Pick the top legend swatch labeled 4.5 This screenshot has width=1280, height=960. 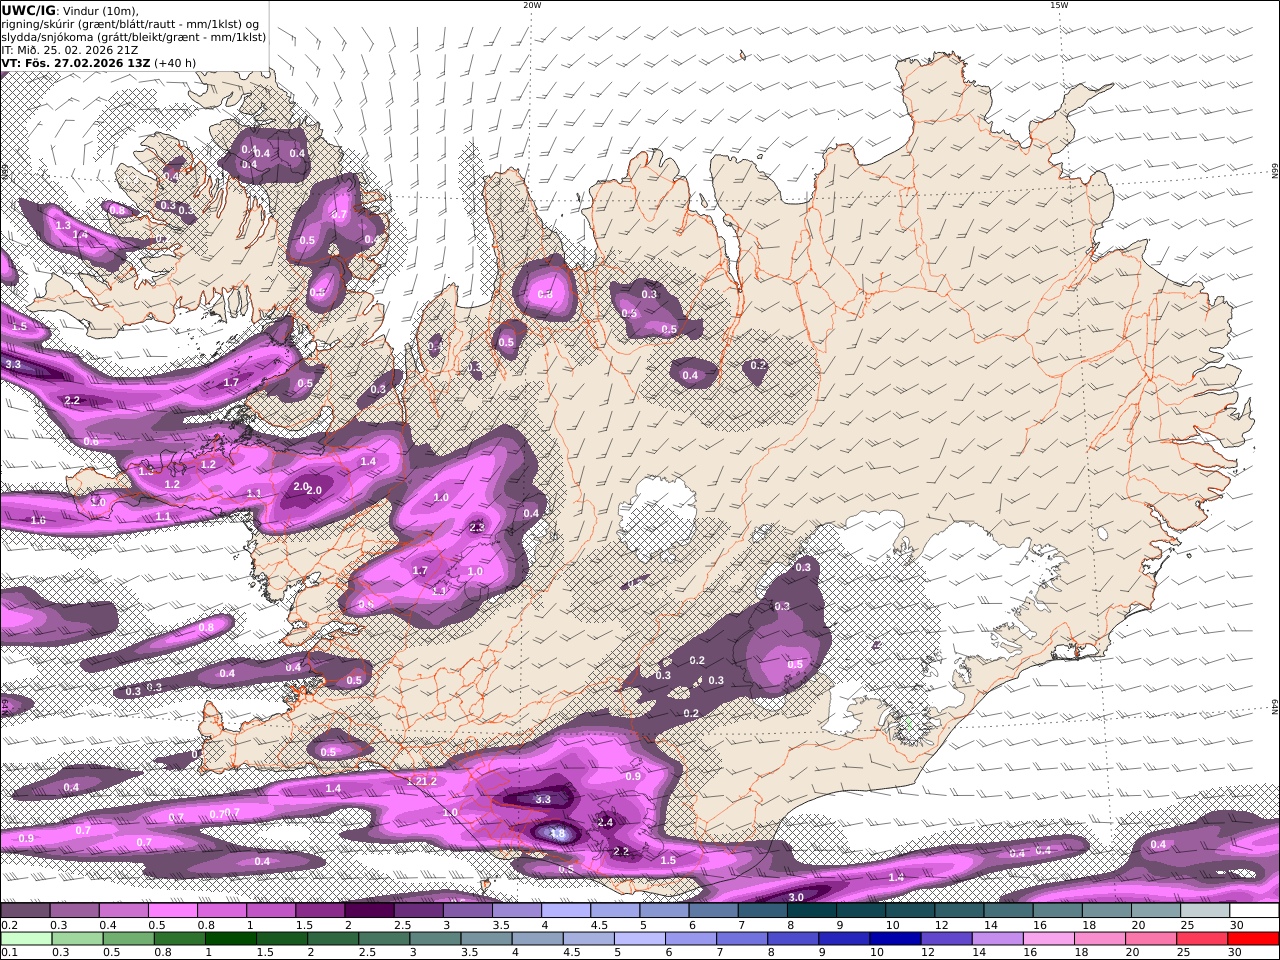(614, 910)
